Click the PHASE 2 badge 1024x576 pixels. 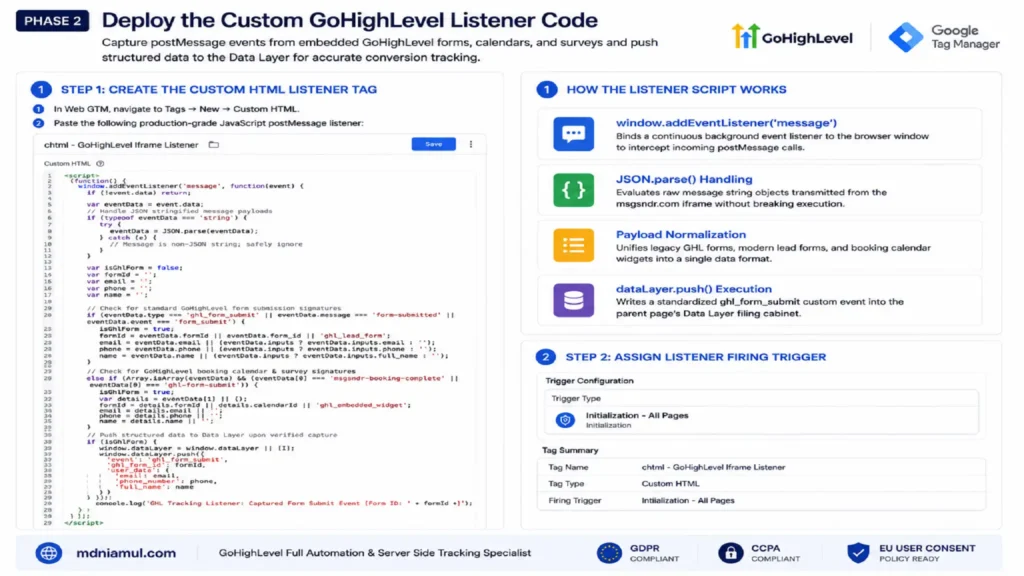52,21
